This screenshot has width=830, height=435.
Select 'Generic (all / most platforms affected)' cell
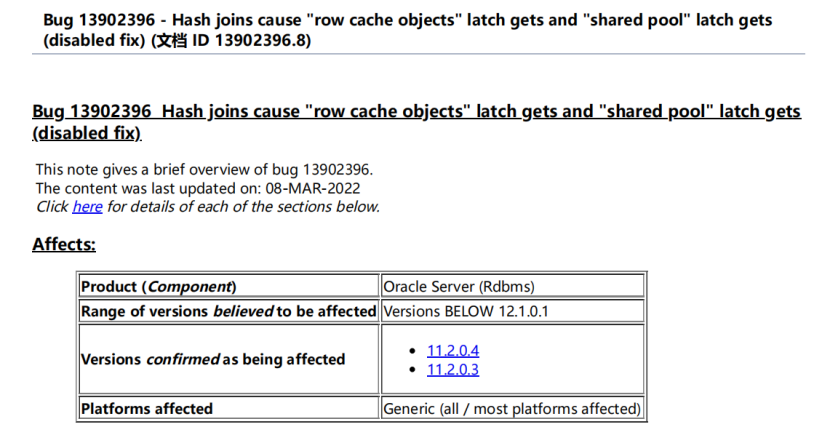(x=512, y=408)
